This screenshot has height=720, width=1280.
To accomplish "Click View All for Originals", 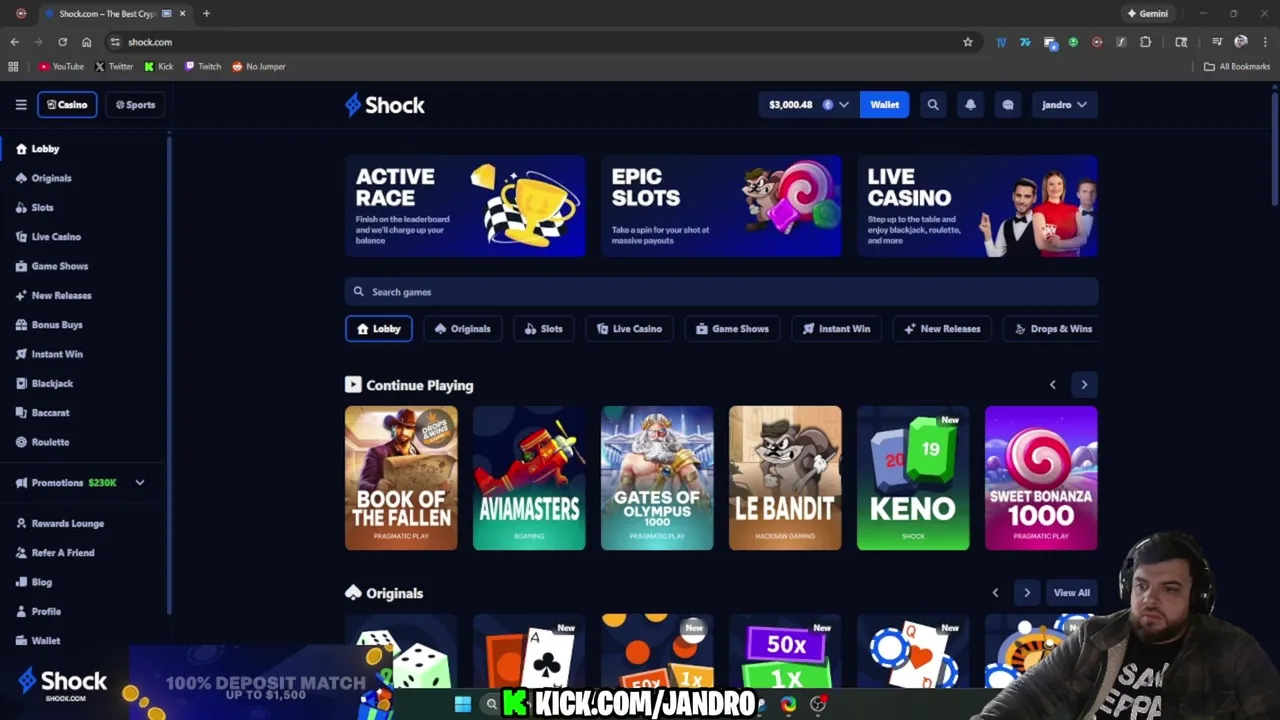I will click(1071, 593).
